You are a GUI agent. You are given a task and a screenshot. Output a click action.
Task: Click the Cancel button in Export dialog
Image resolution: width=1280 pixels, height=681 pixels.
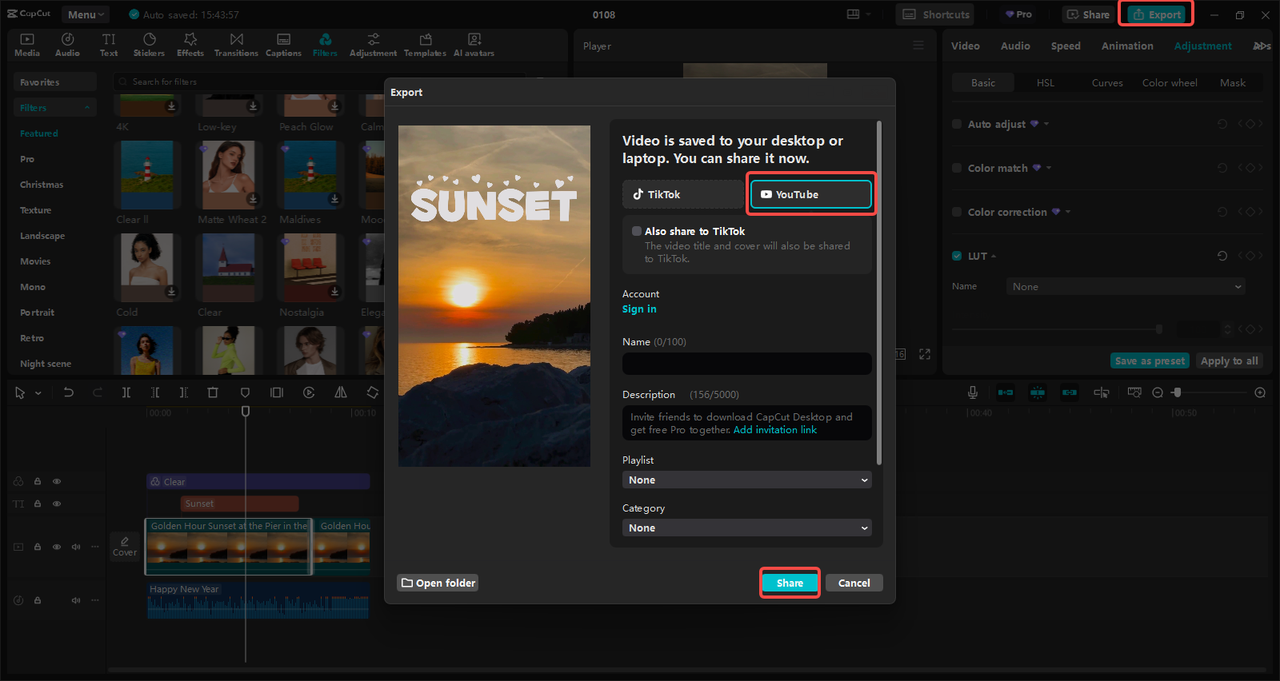pos(854,583)
